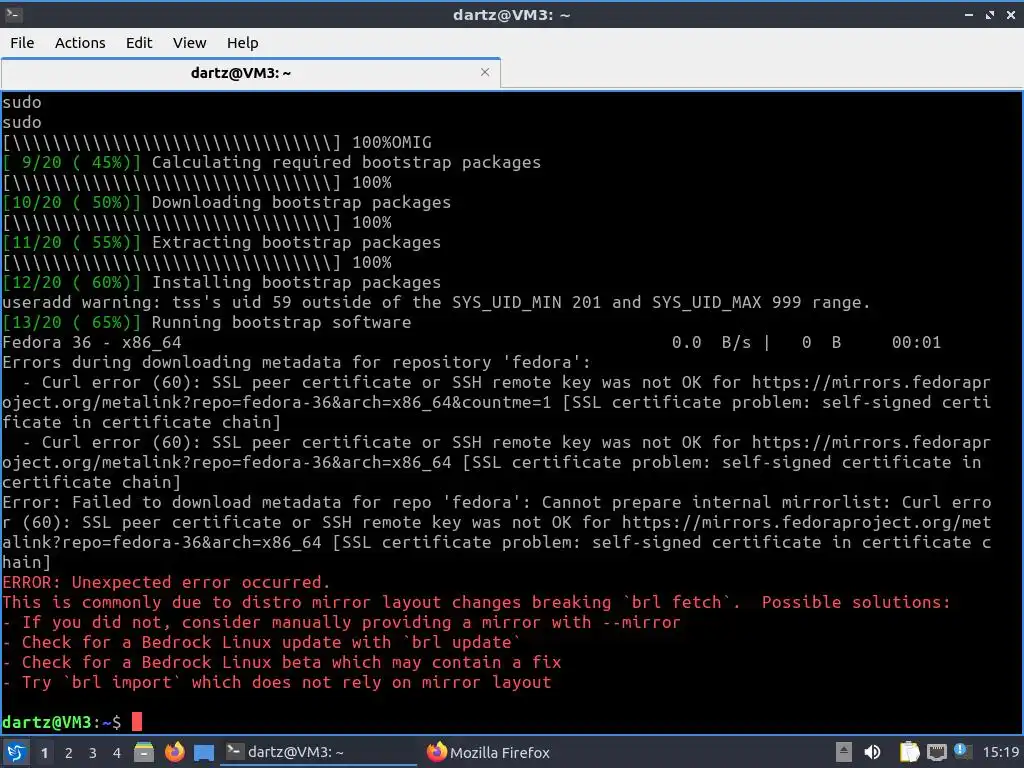Launch Firefox from the quick launch

[x=174, y=752]
